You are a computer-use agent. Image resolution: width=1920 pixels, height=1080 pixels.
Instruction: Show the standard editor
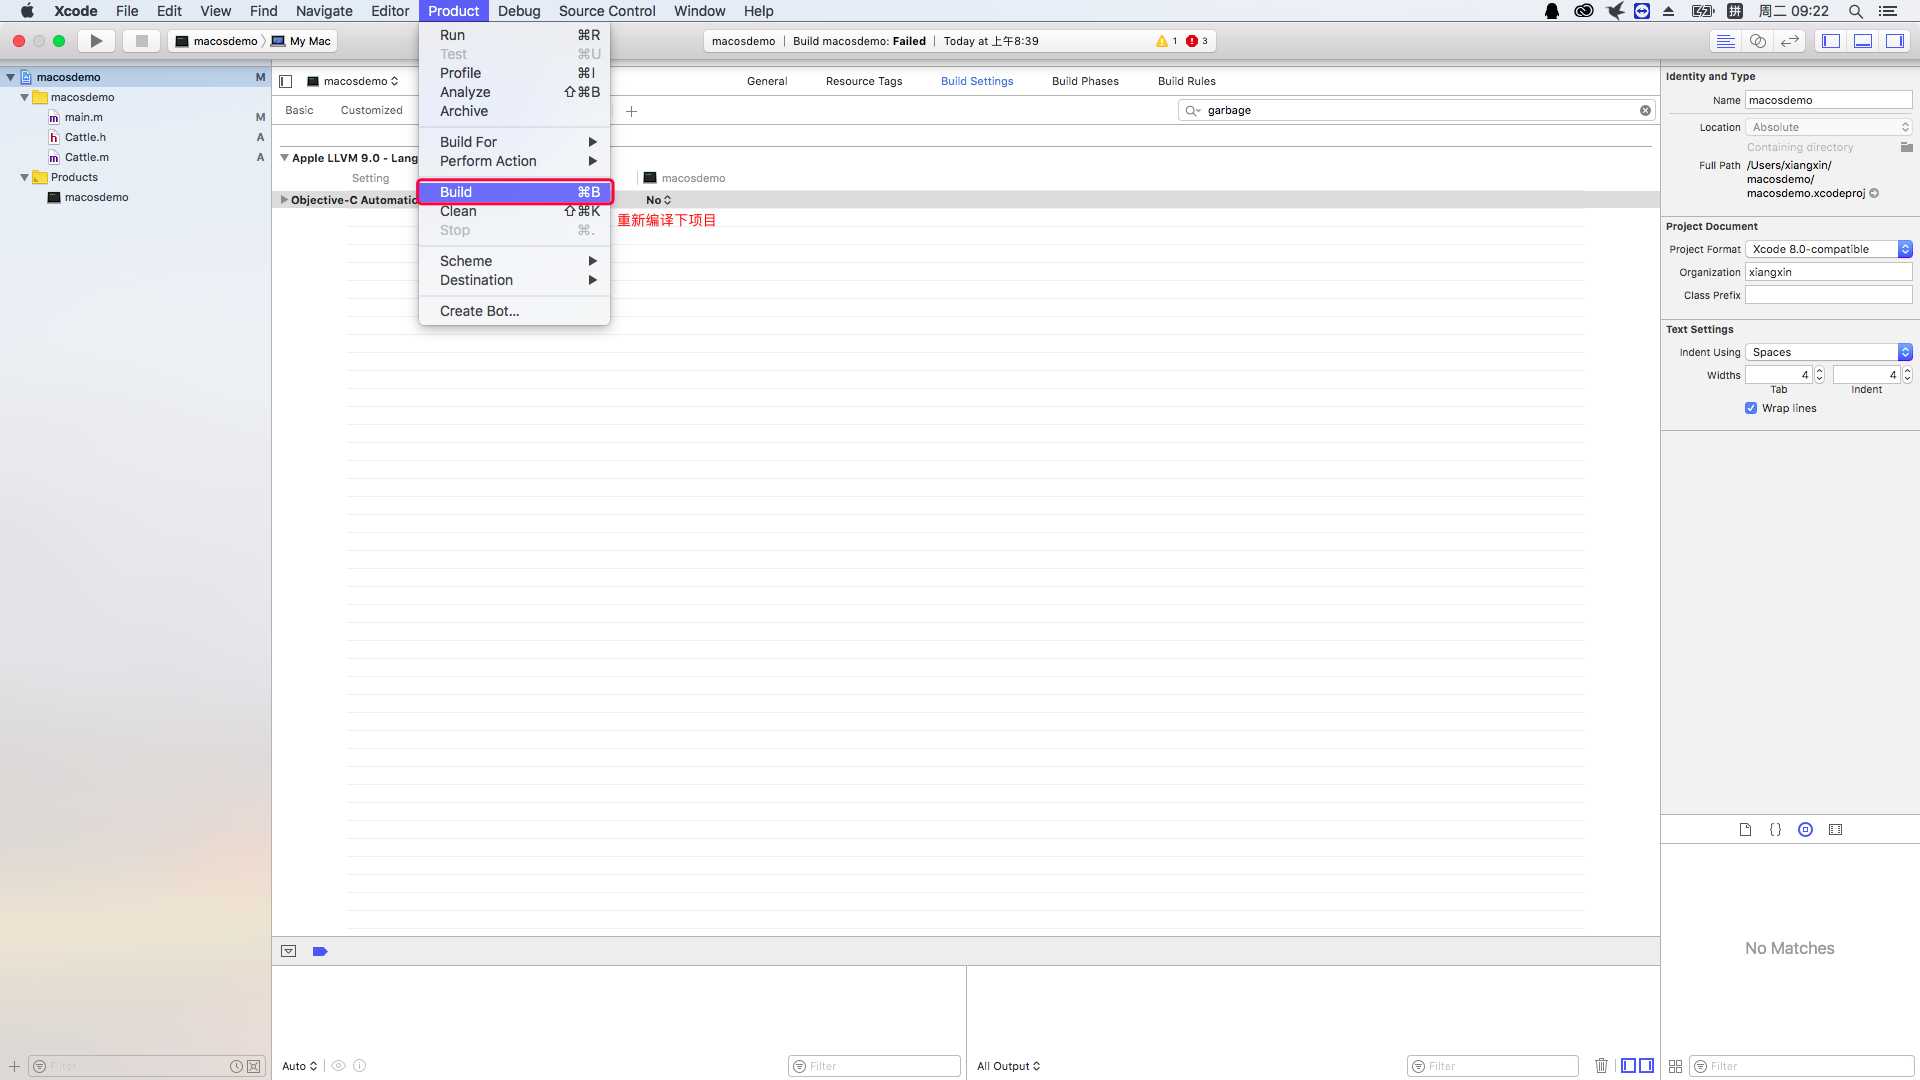click(x=1725, y=41)
